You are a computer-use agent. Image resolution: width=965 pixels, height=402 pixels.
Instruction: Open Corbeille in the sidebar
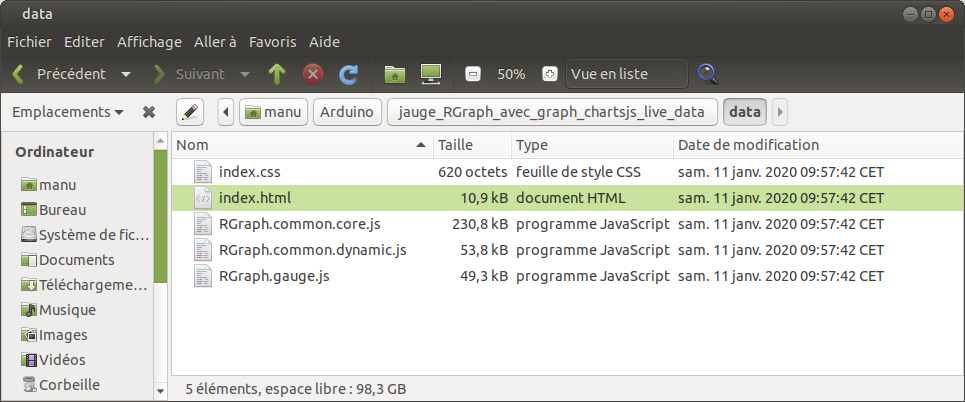pyautogui.click(x=68, y=384)
